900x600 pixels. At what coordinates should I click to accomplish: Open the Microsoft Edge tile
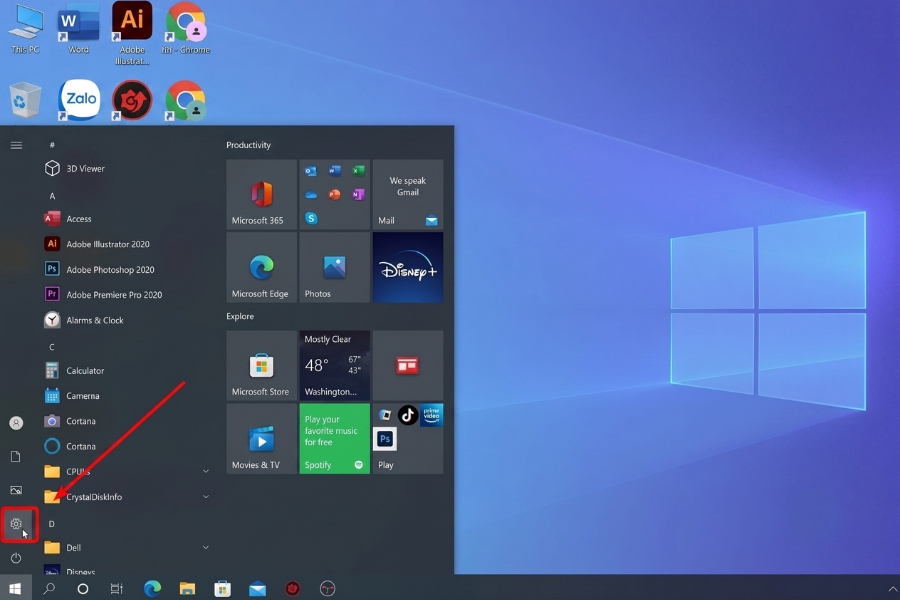pos(262,268)
